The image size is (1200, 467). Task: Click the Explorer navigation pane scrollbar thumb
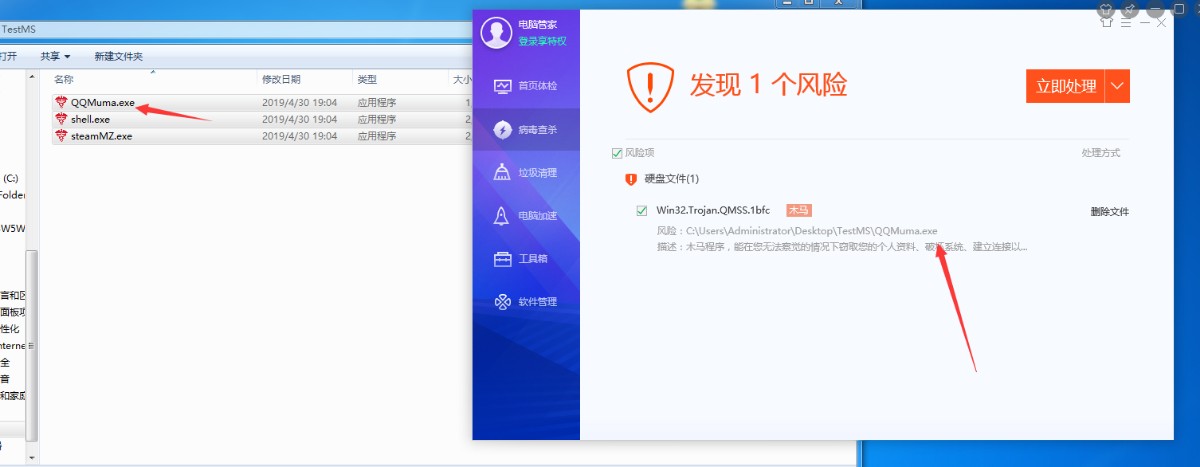32,345
